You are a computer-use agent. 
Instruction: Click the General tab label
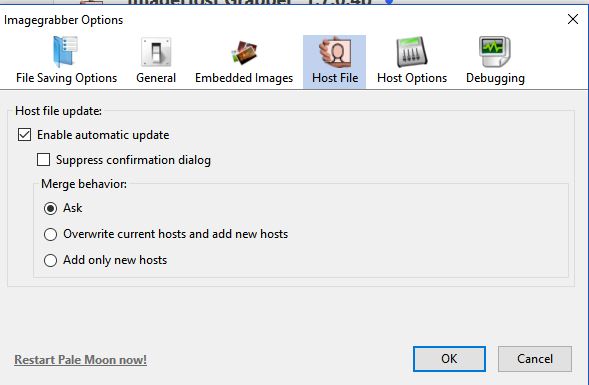(156, 78)
